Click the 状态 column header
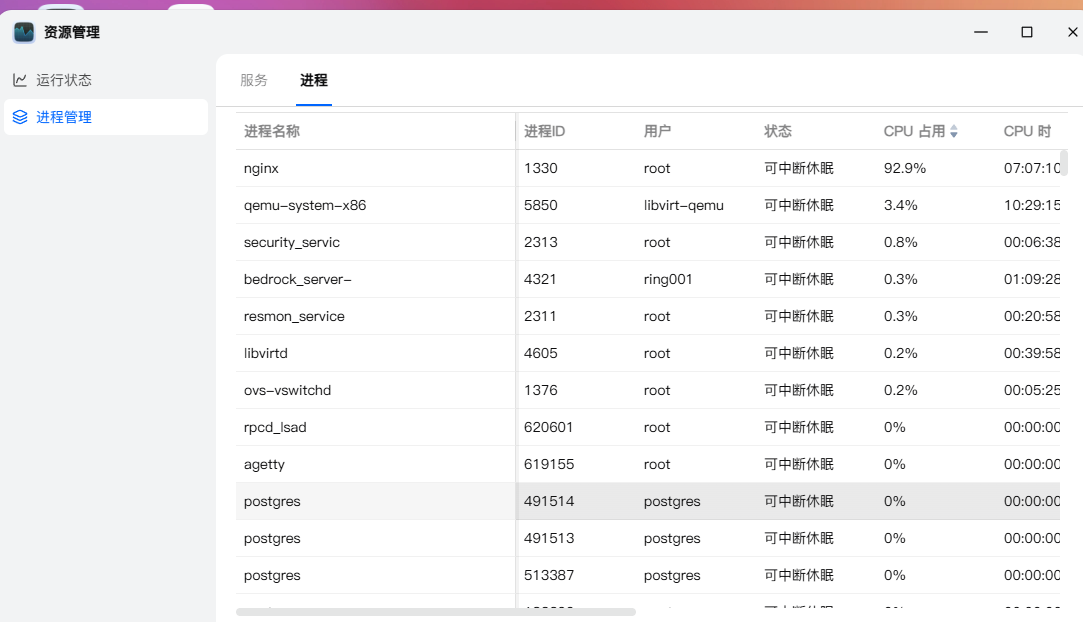Screen dimensions: 1083x622 [778, 131]
